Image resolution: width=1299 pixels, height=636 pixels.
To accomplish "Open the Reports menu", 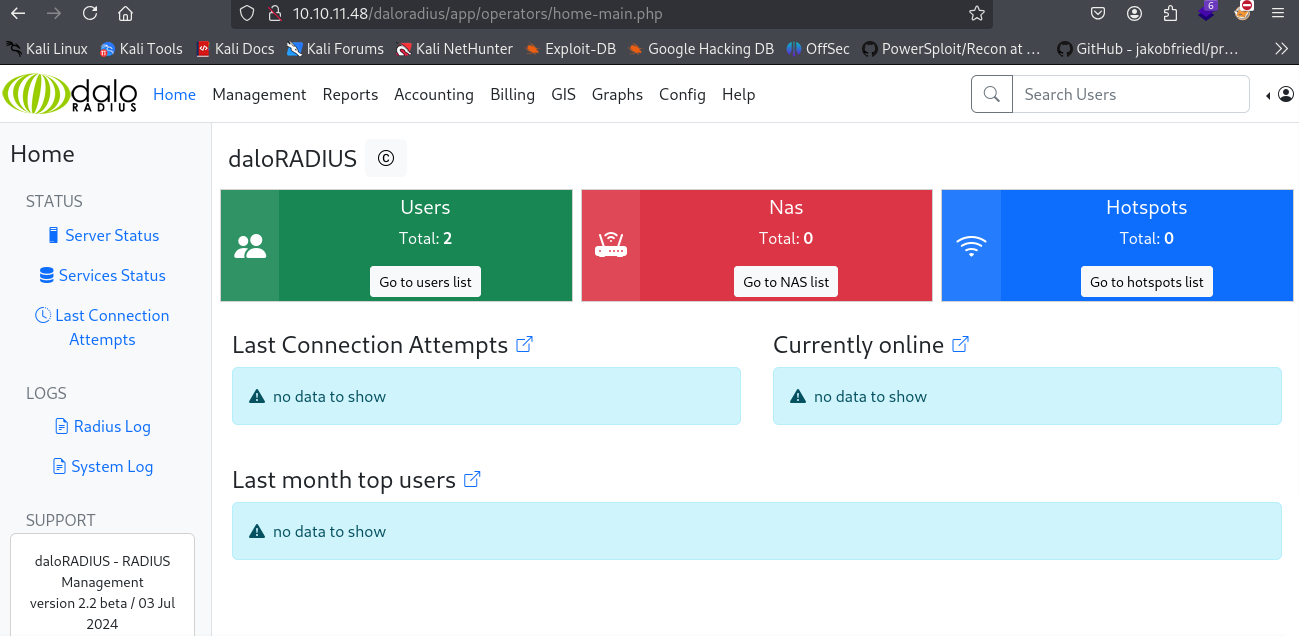I will click(350, 94).
